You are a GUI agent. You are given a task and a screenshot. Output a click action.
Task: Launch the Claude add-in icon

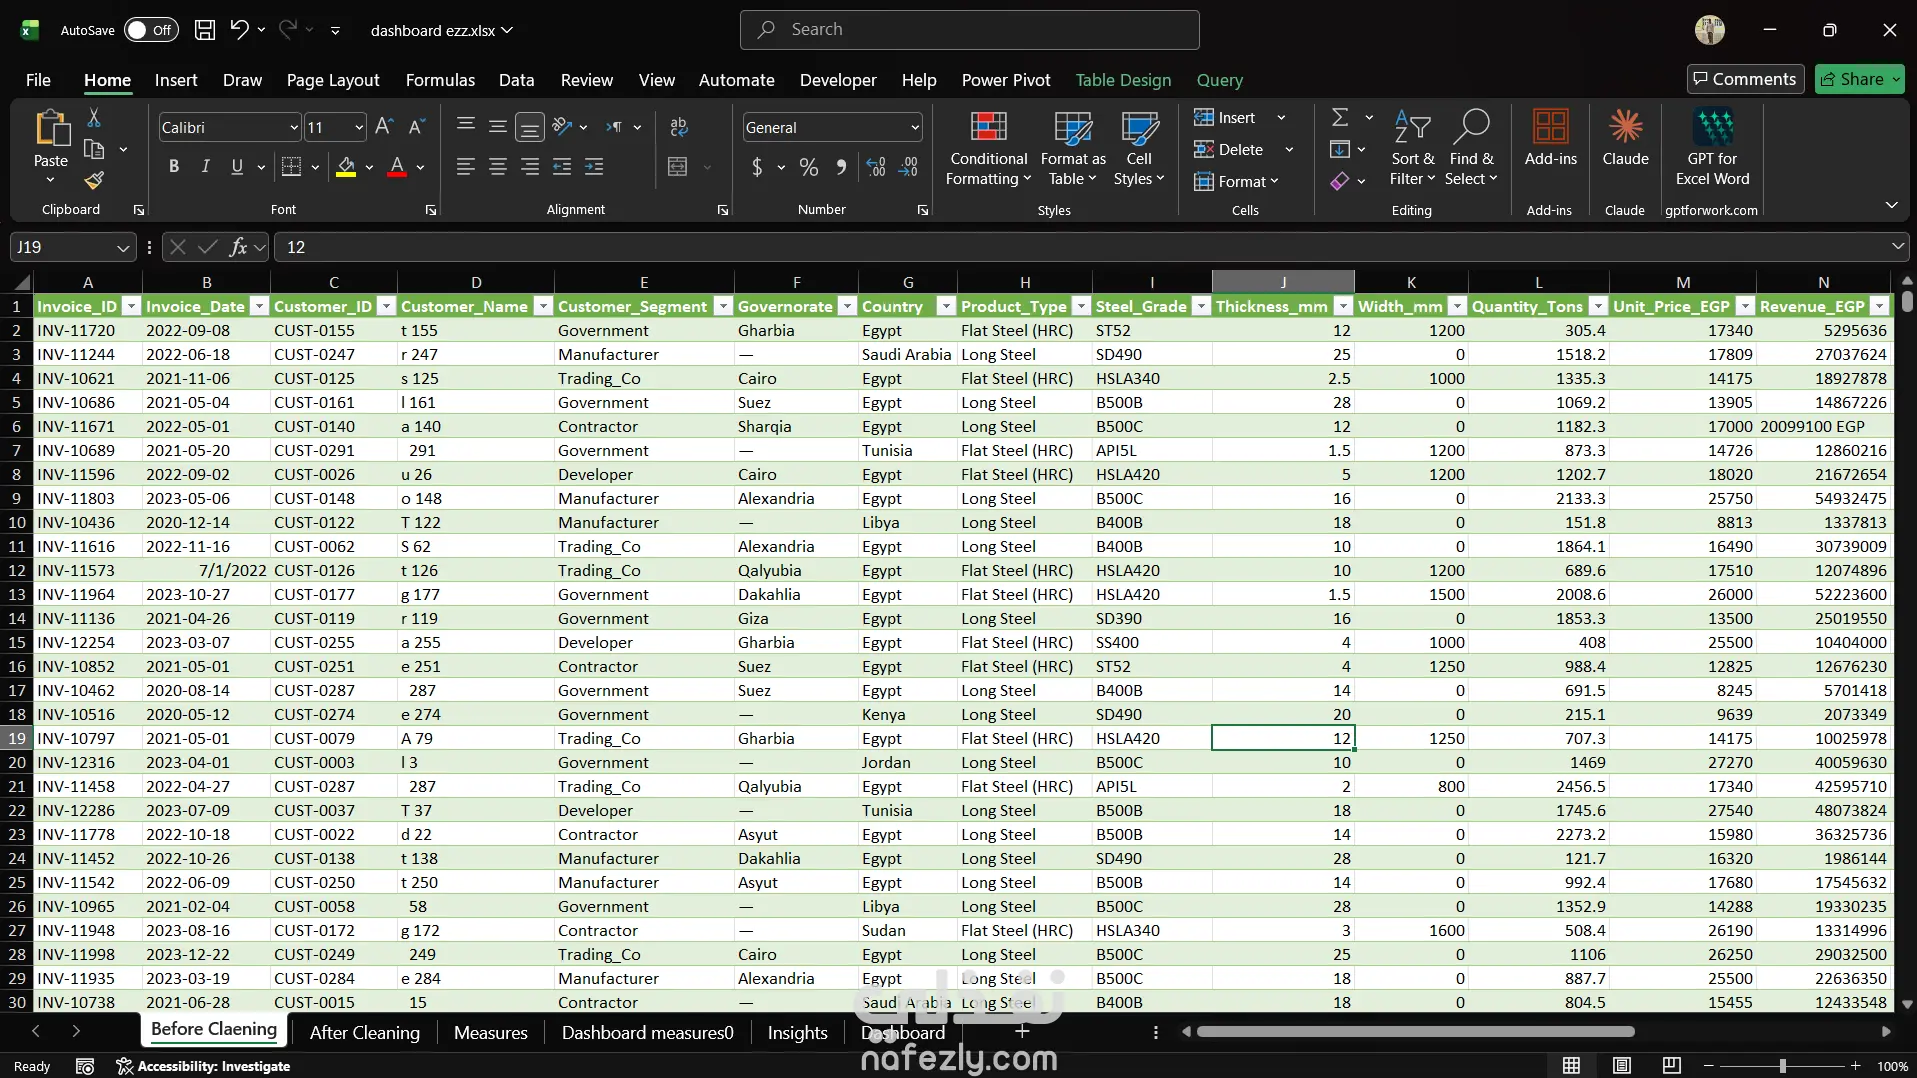pyautogui.click(x=1625, y=138)
